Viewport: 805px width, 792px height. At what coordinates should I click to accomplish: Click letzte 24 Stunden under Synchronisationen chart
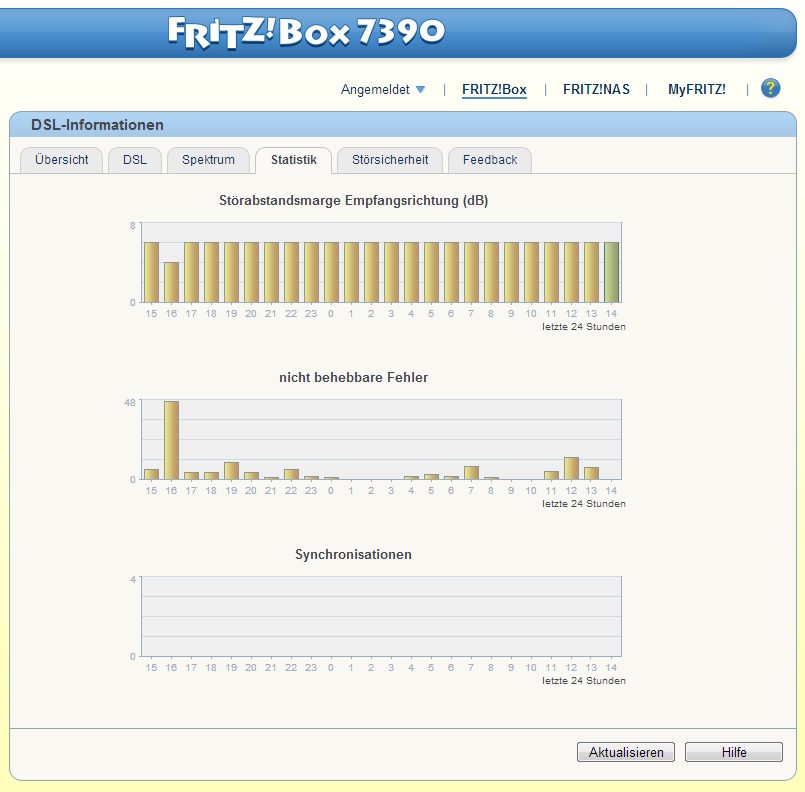[584, 681]
